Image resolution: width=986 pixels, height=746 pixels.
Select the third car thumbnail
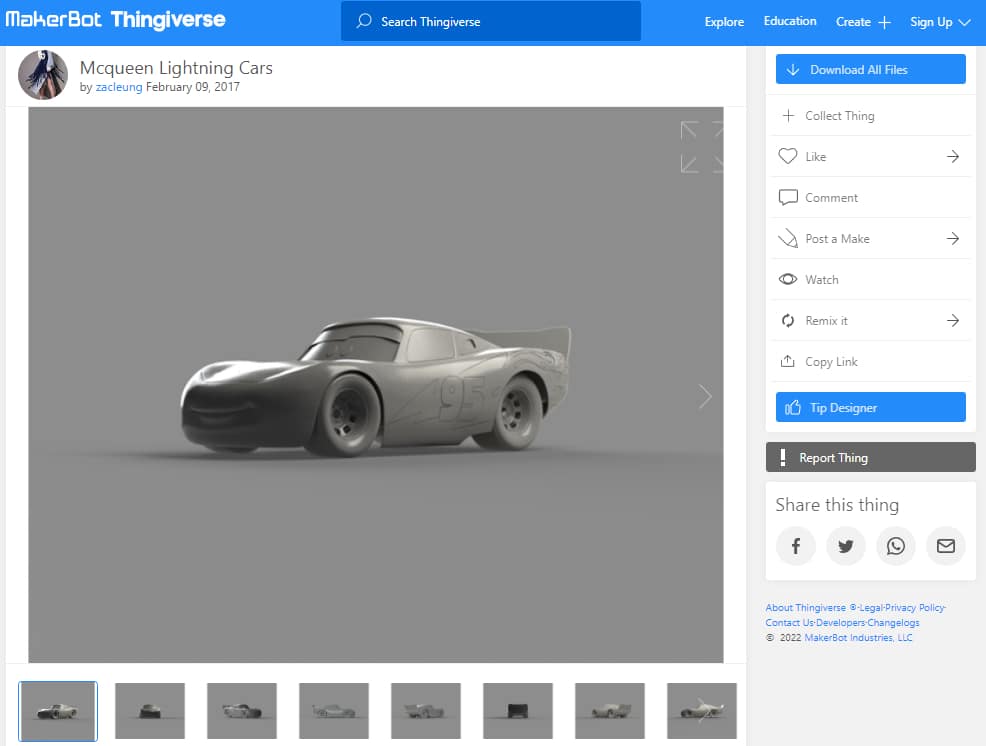click(x=241, y=711)
